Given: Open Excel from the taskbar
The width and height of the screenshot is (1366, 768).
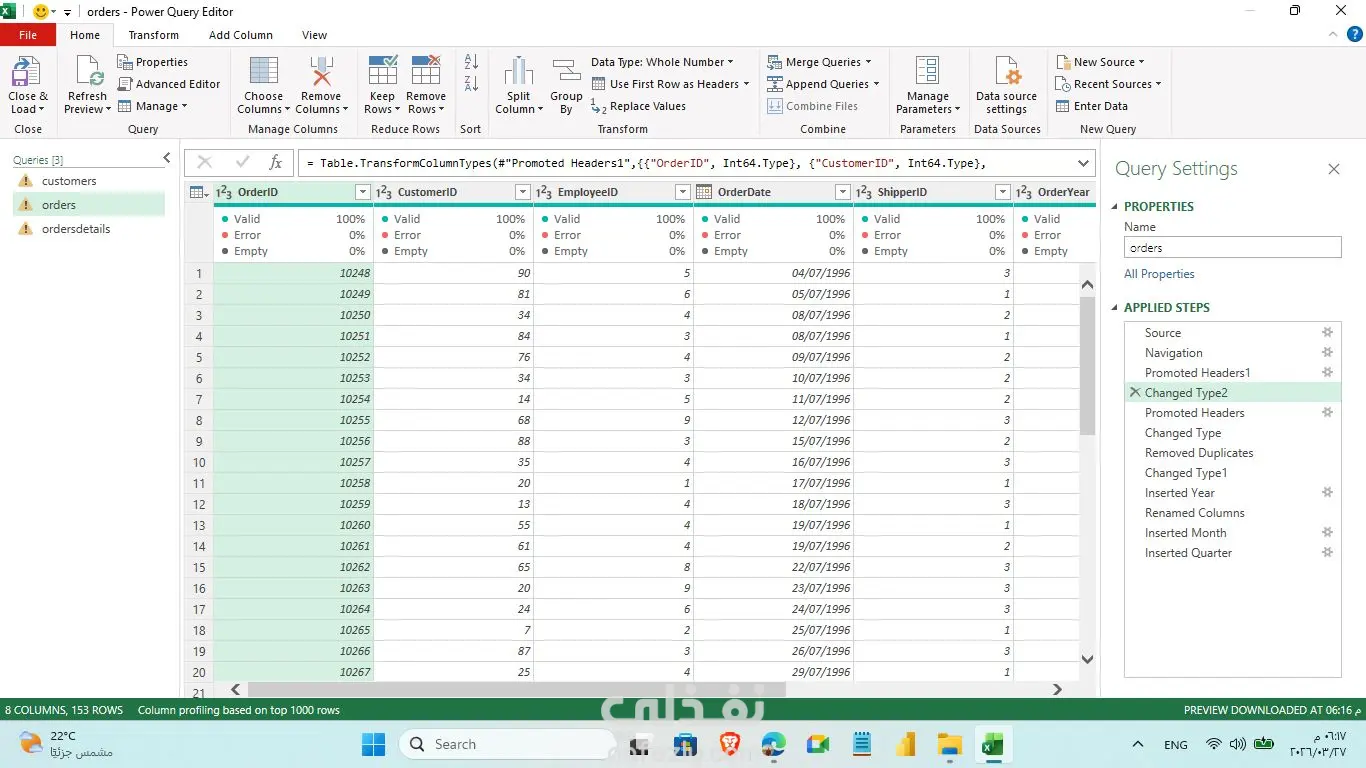Looking at the screenshot, I should coord(991,744).
